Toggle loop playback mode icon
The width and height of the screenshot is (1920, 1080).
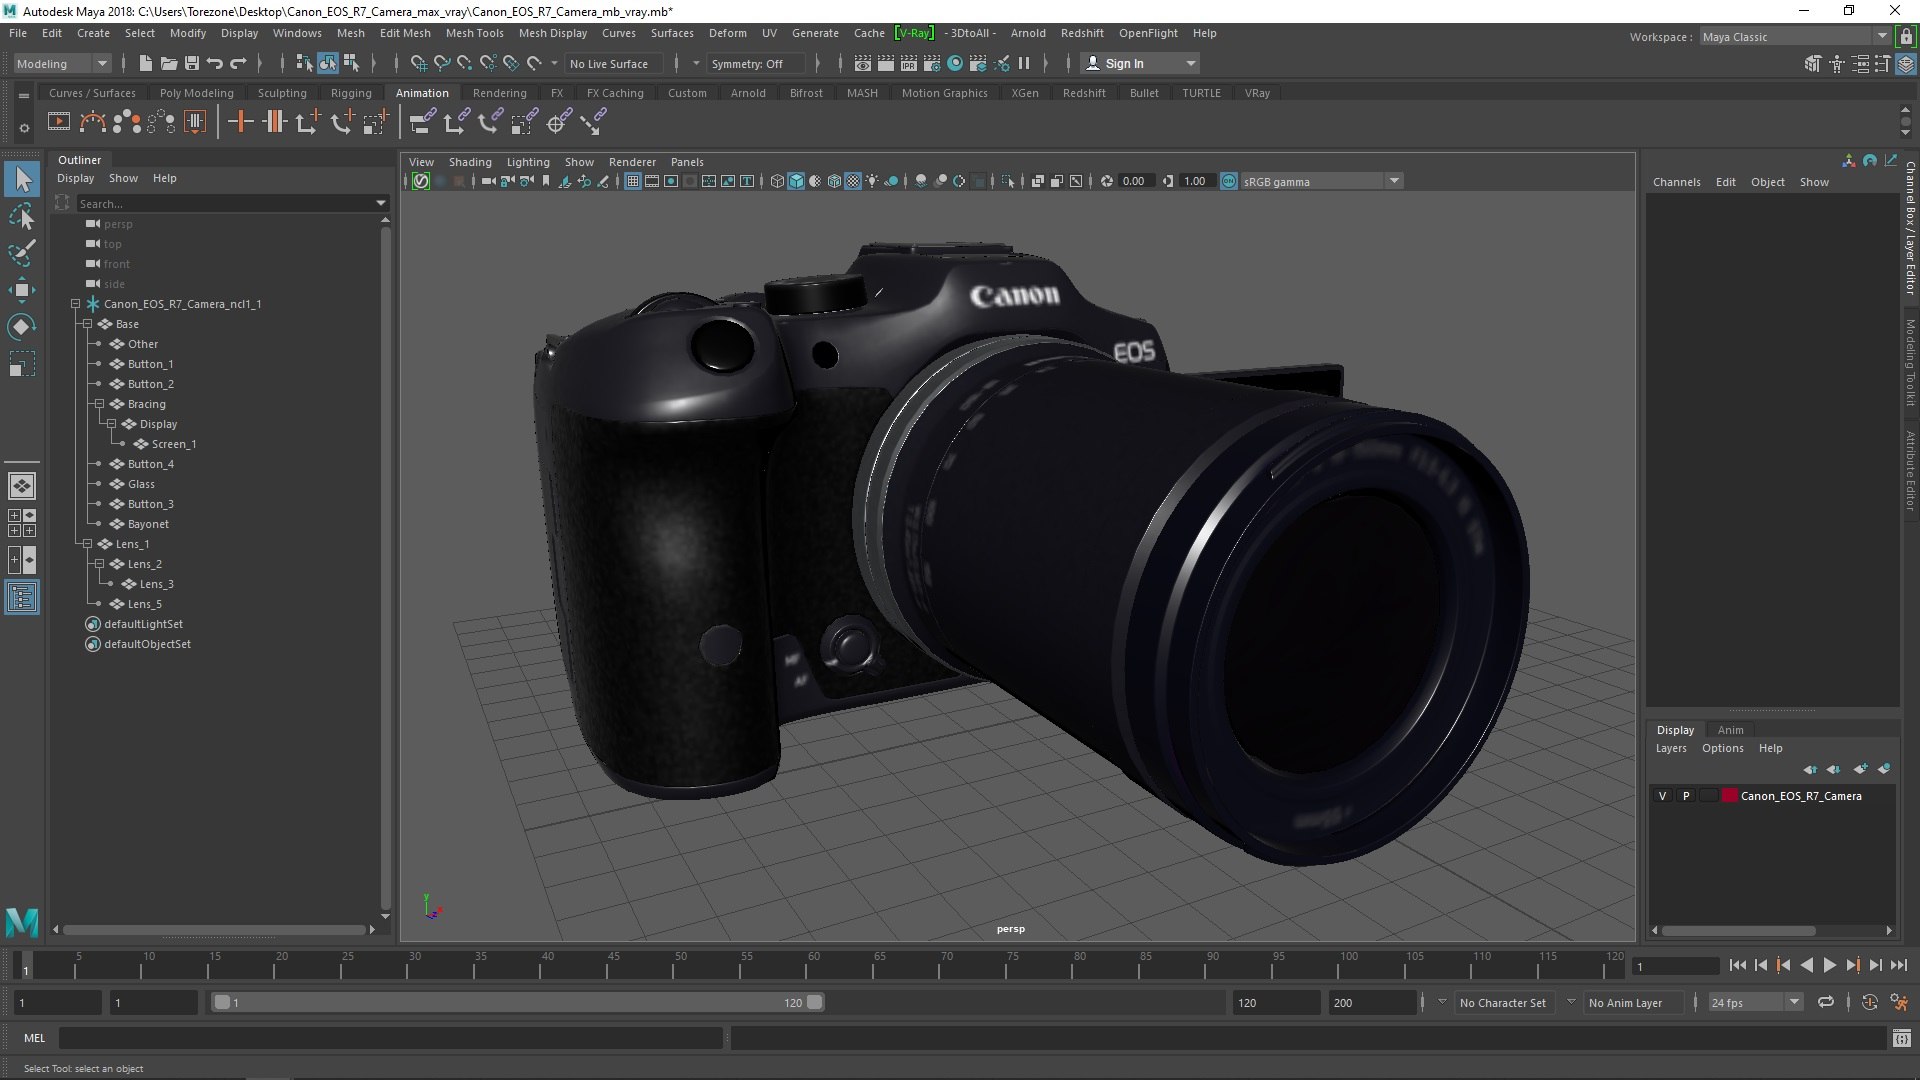[x=1826, y=1002]
